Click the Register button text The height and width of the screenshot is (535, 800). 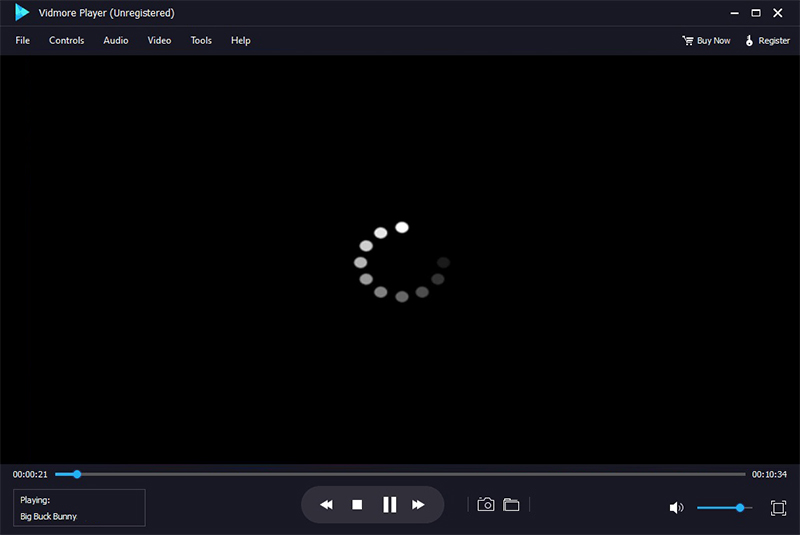point(774,40)
